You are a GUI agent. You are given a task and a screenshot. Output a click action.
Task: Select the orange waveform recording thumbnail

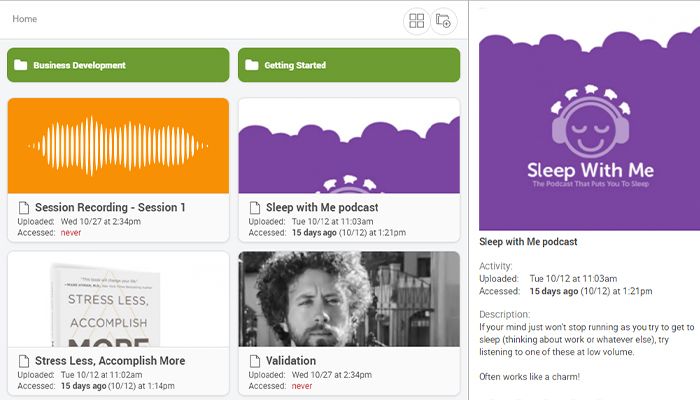(x=118, y=145)
